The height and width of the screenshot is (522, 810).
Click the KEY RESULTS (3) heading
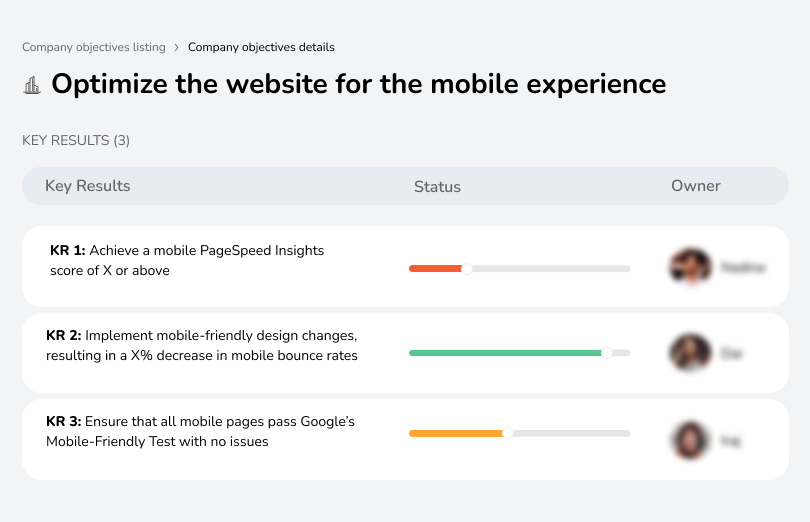[x=76, y=141]
